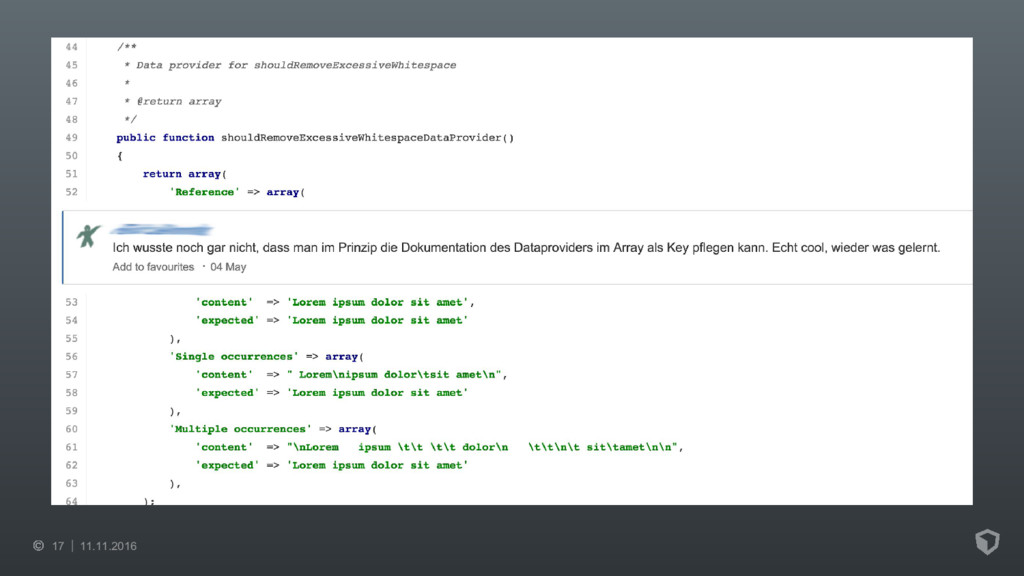
Task: Click the blurred commenter username
Action: click(x=162, y=229)
